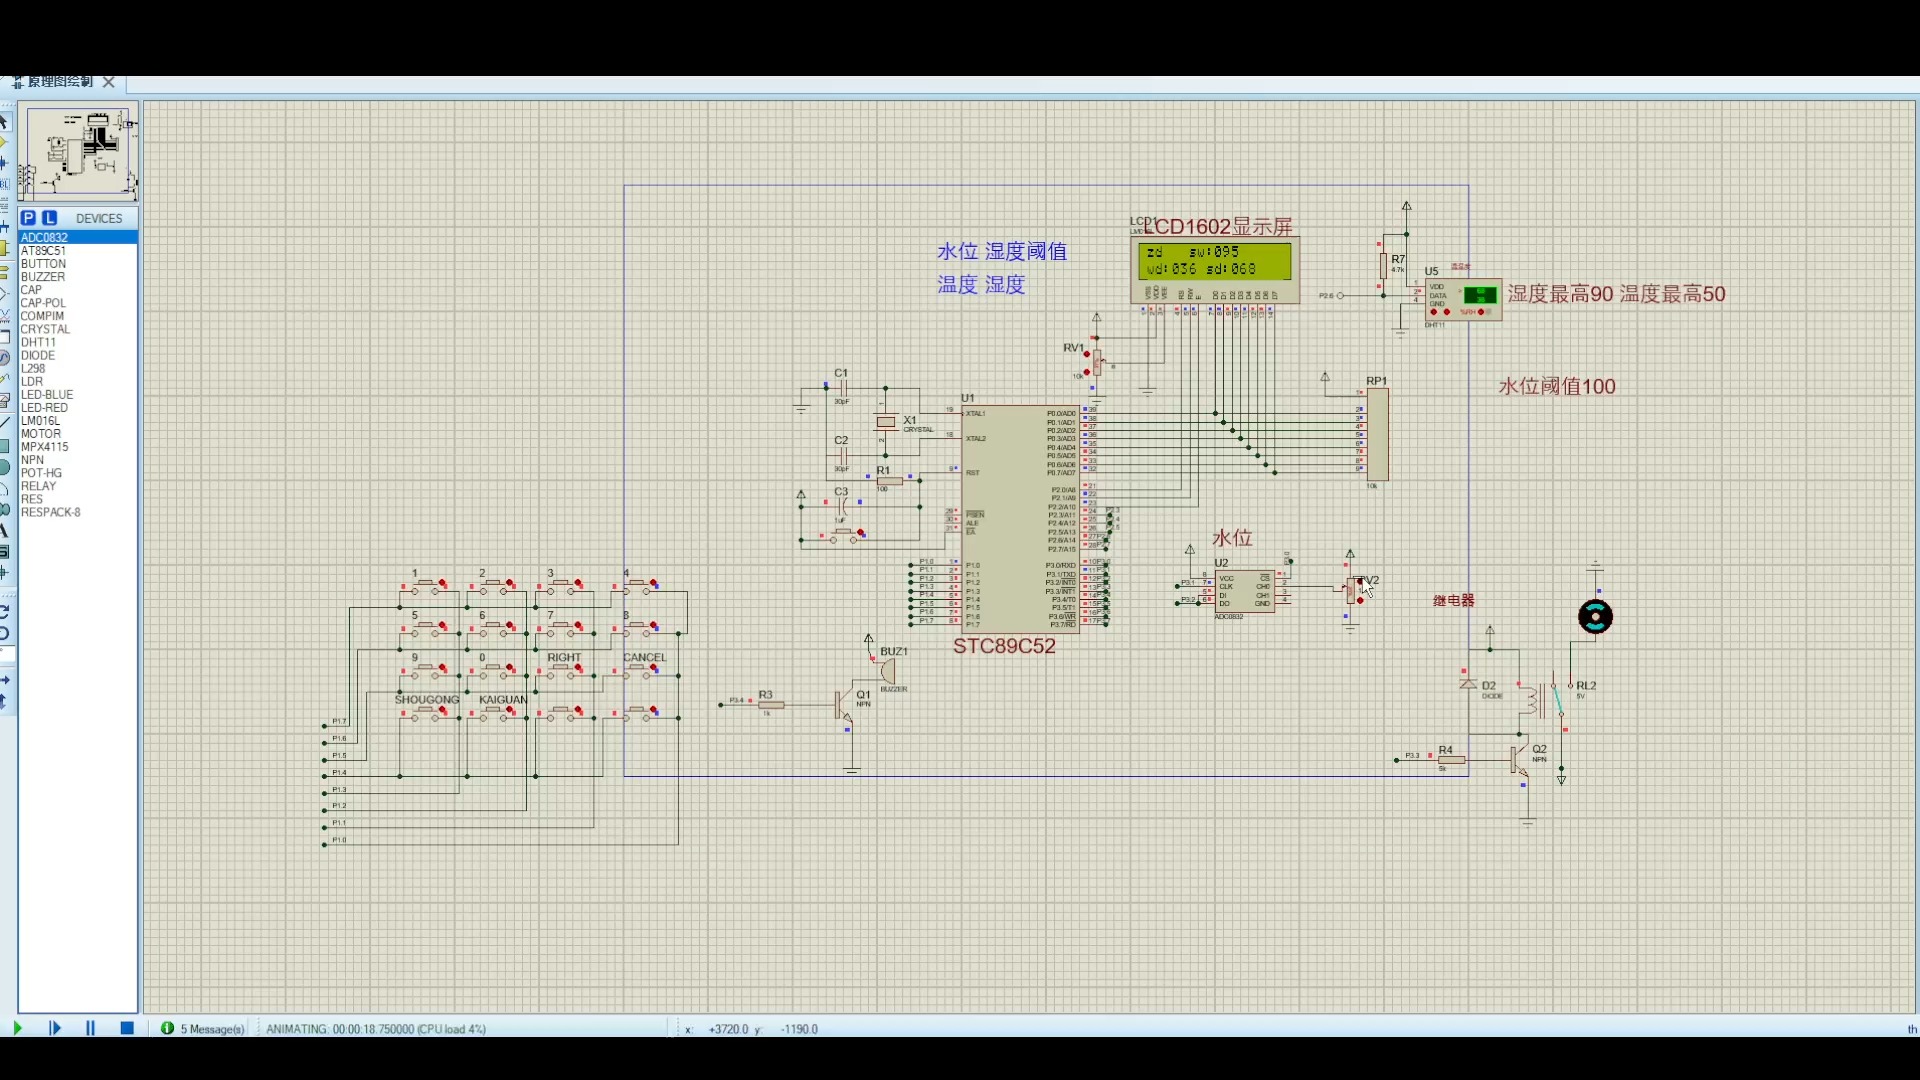The width and height of the screenshot is (1920, 1080).
Task: Select RESPACK-8 in the devices list
Action: pos(77,512)
